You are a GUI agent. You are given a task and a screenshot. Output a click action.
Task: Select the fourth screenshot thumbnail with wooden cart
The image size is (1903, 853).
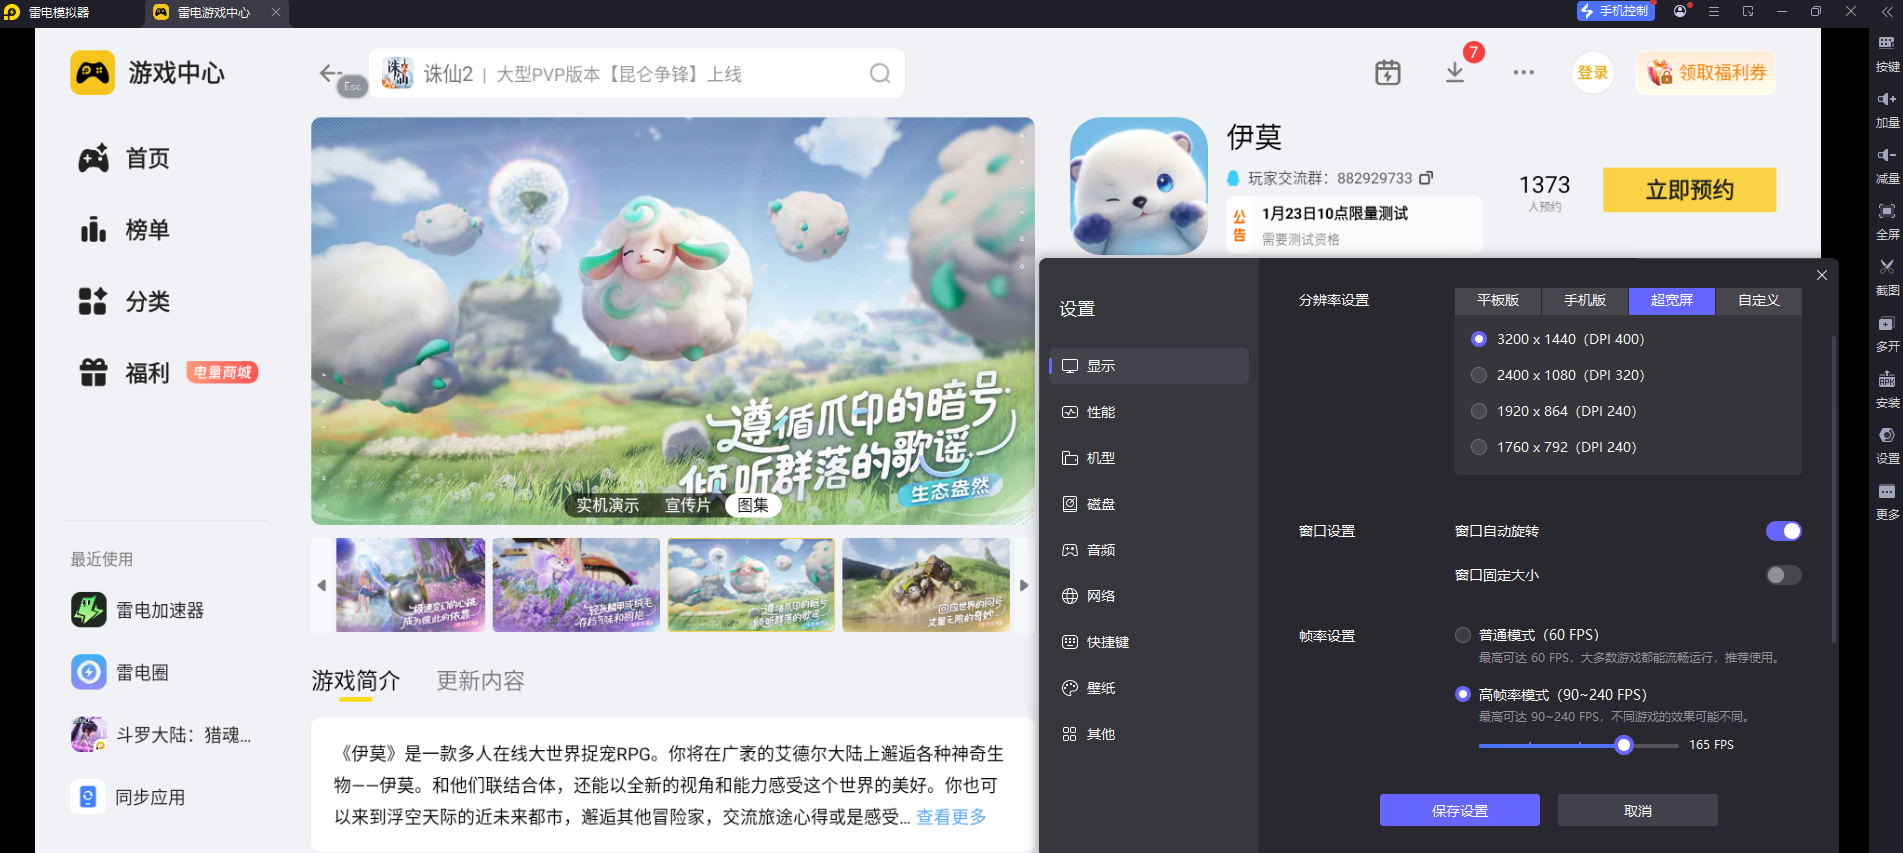pos(926,585)
